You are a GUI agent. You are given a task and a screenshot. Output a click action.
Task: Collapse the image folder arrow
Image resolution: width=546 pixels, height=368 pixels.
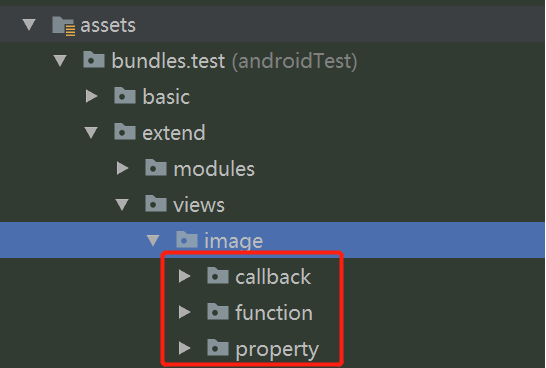click(x=153, y=241)
